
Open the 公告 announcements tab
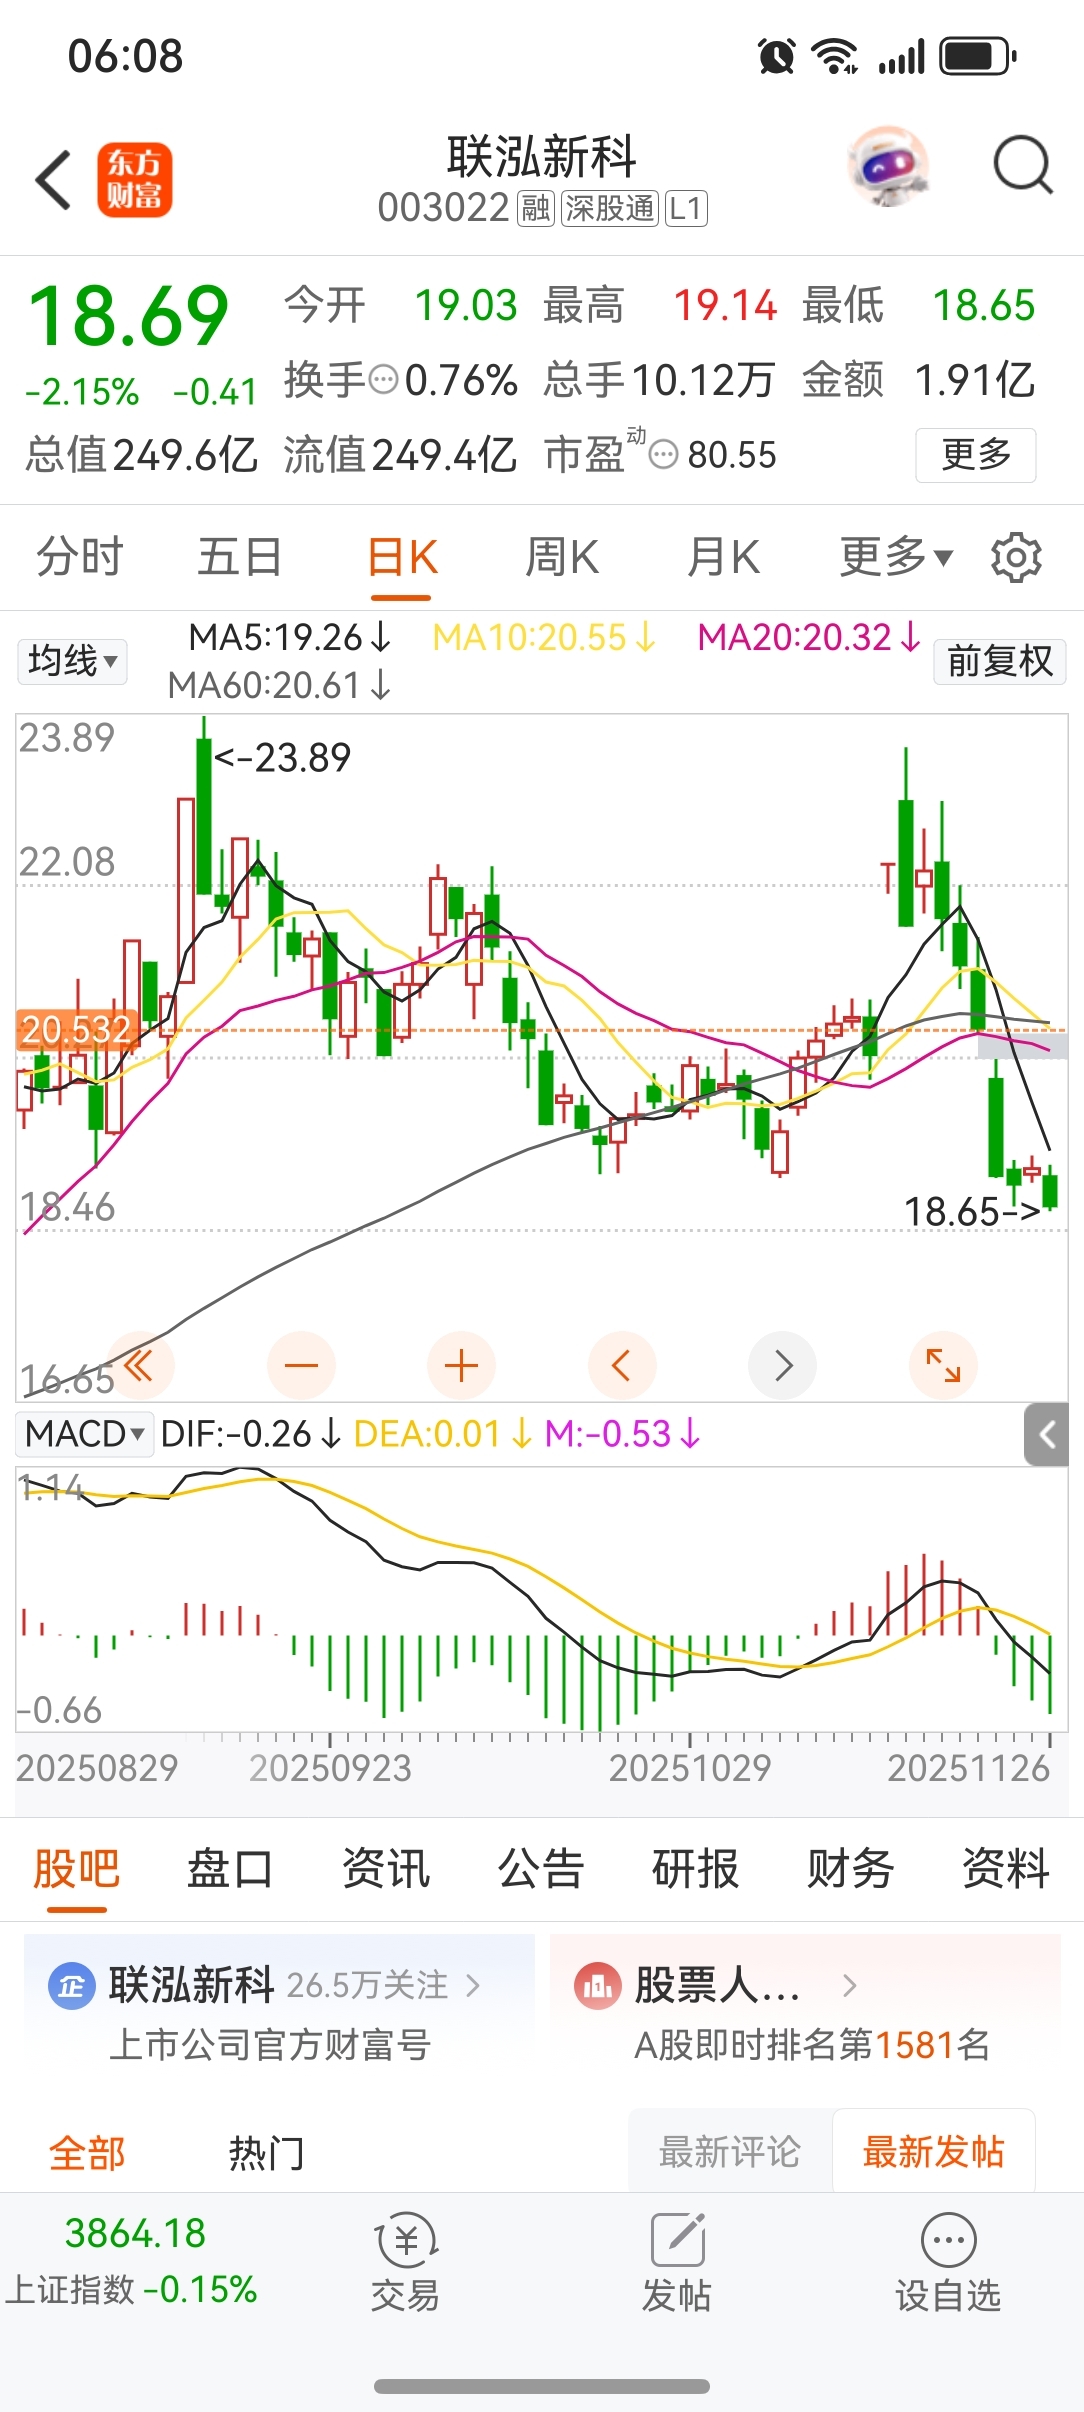(541, 1868)
